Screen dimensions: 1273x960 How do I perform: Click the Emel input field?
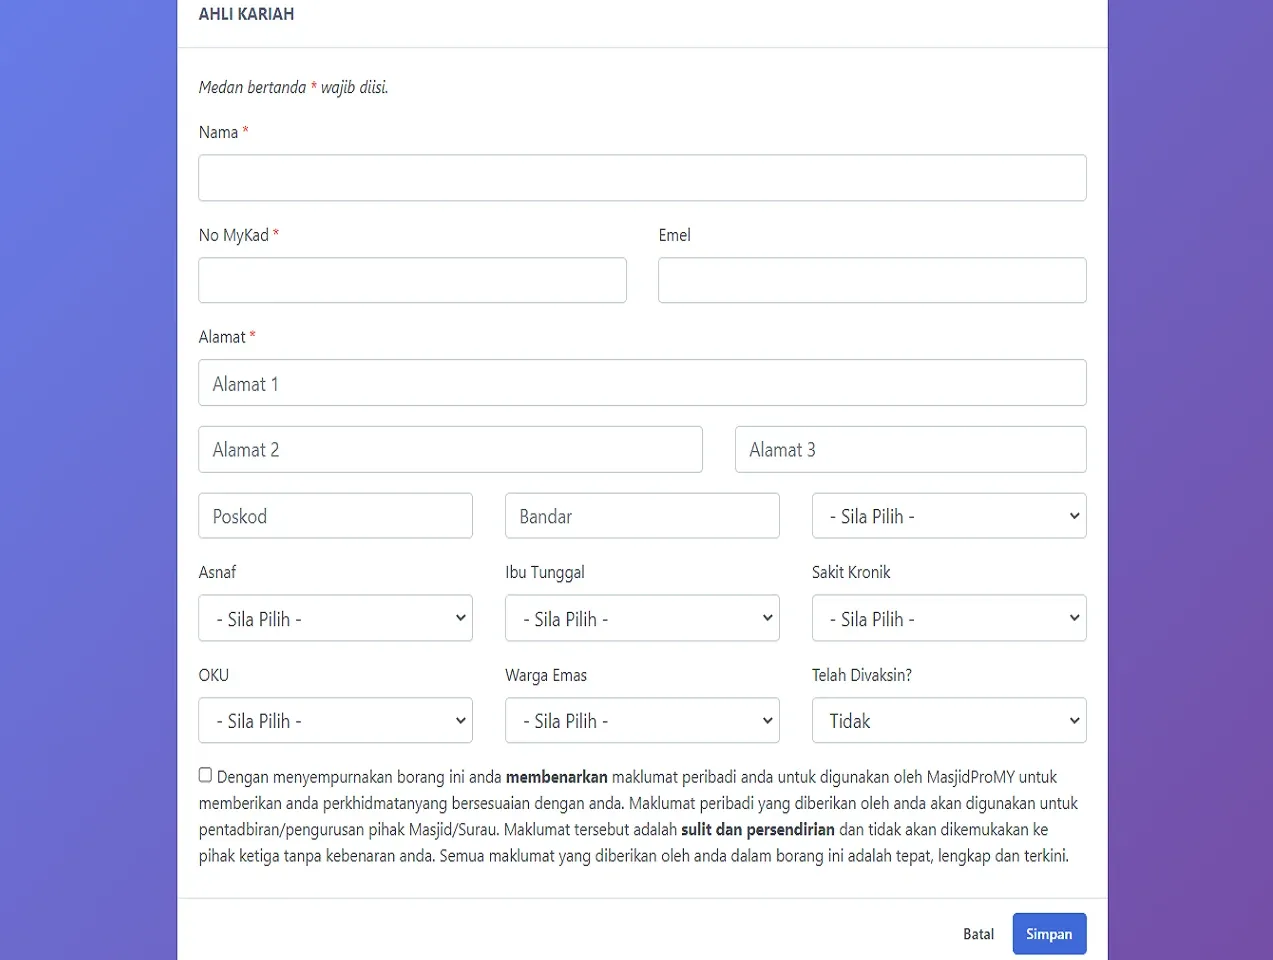872,280
